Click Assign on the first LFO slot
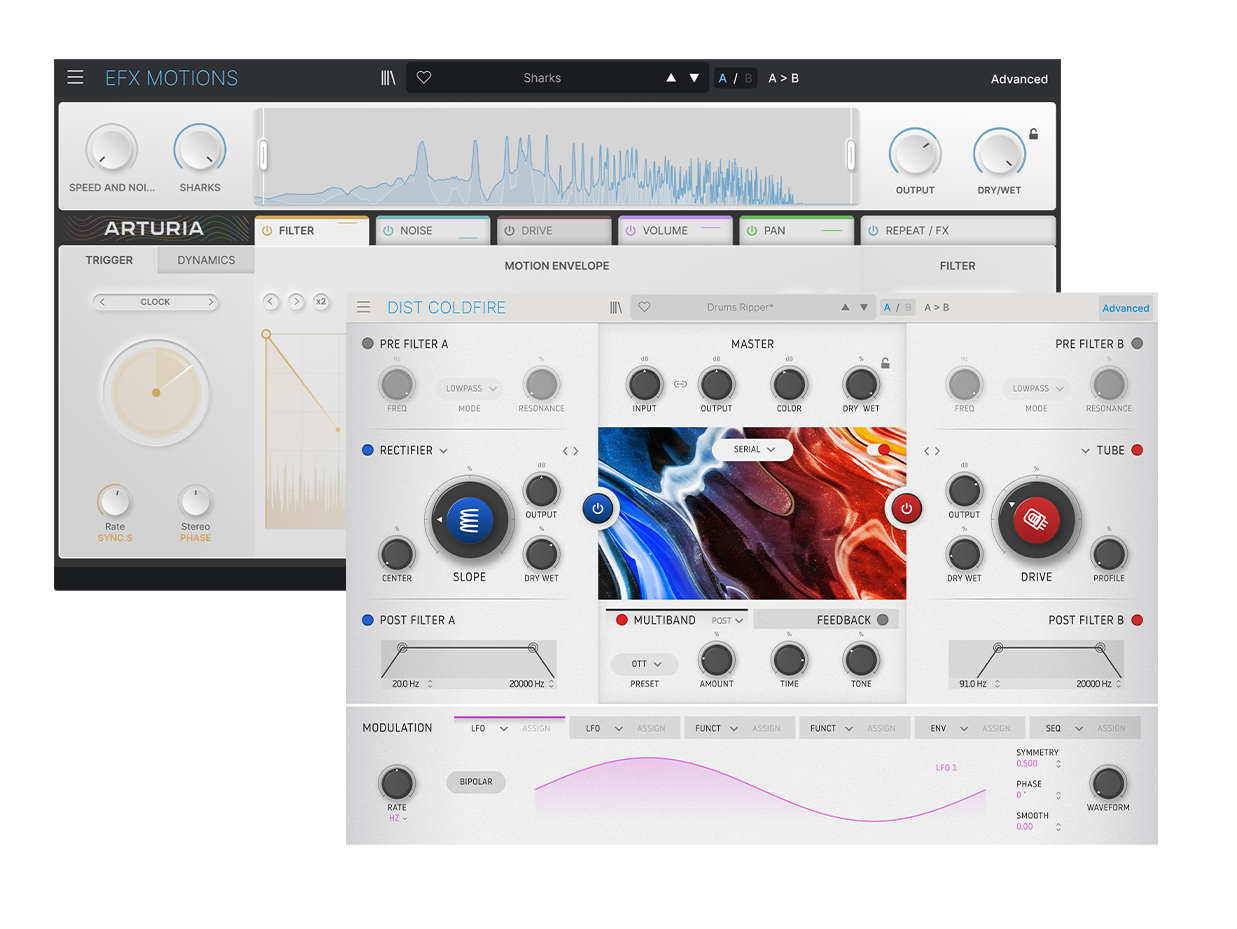This screenshot has height=929, width=1237. pos(536,728)
